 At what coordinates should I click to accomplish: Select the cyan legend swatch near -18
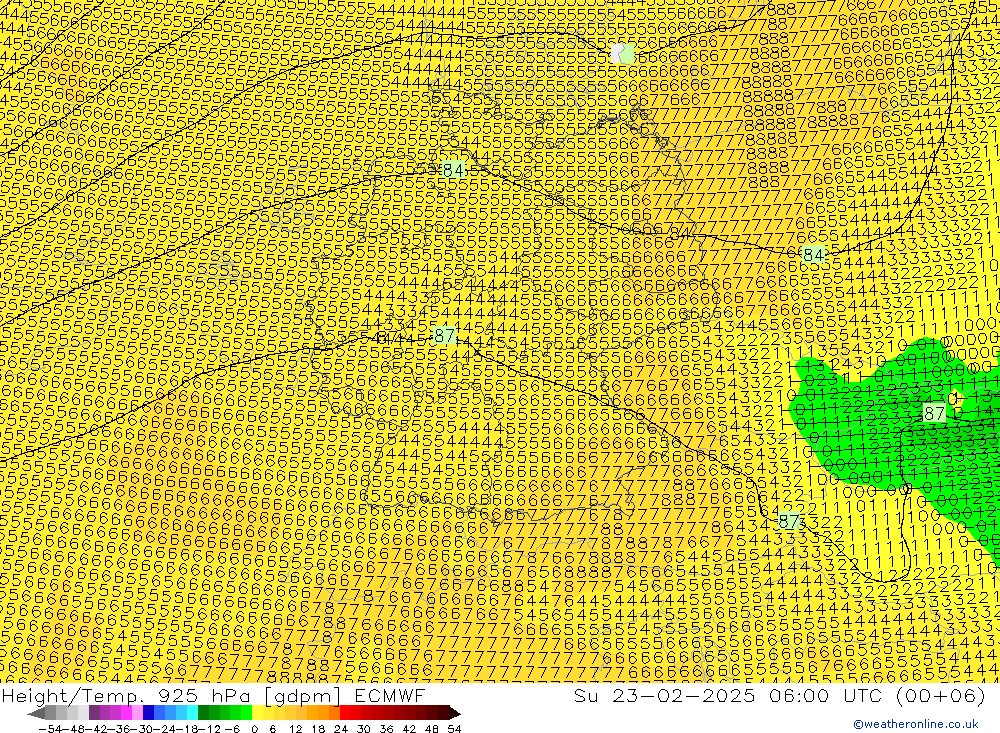point(192,713)
